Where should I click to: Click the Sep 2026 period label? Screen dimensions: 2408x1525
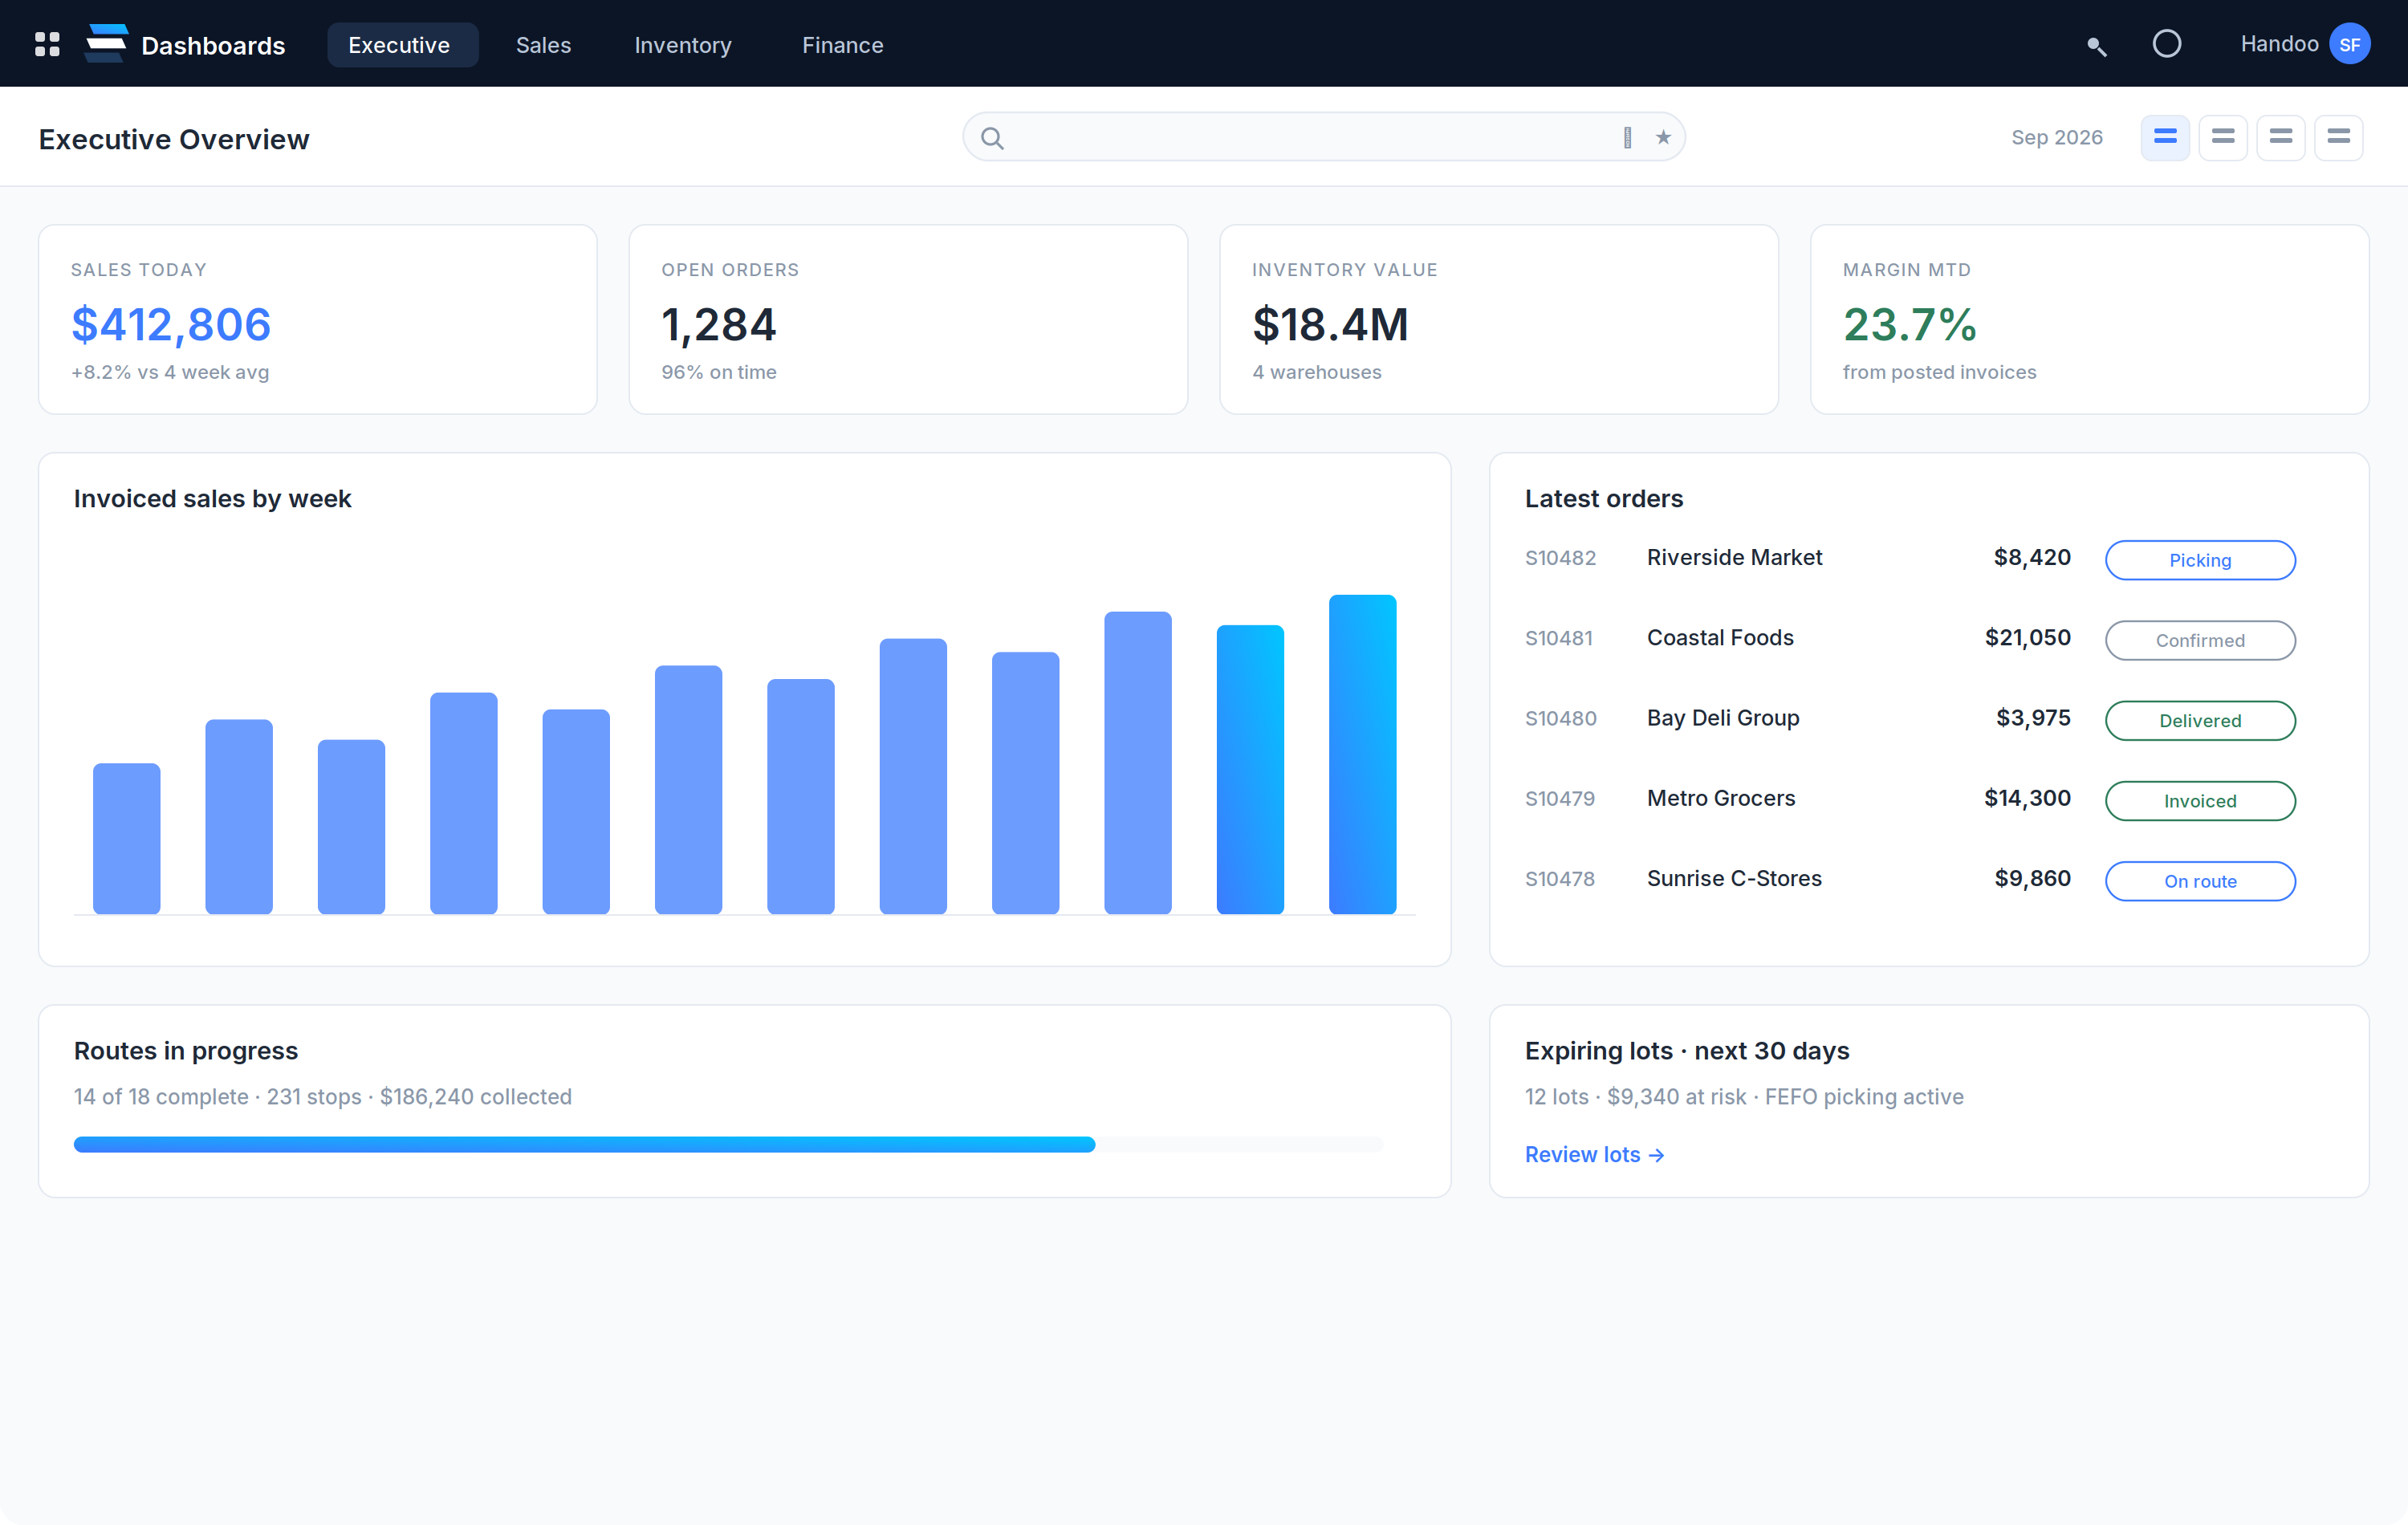[x=2057, y=137]
